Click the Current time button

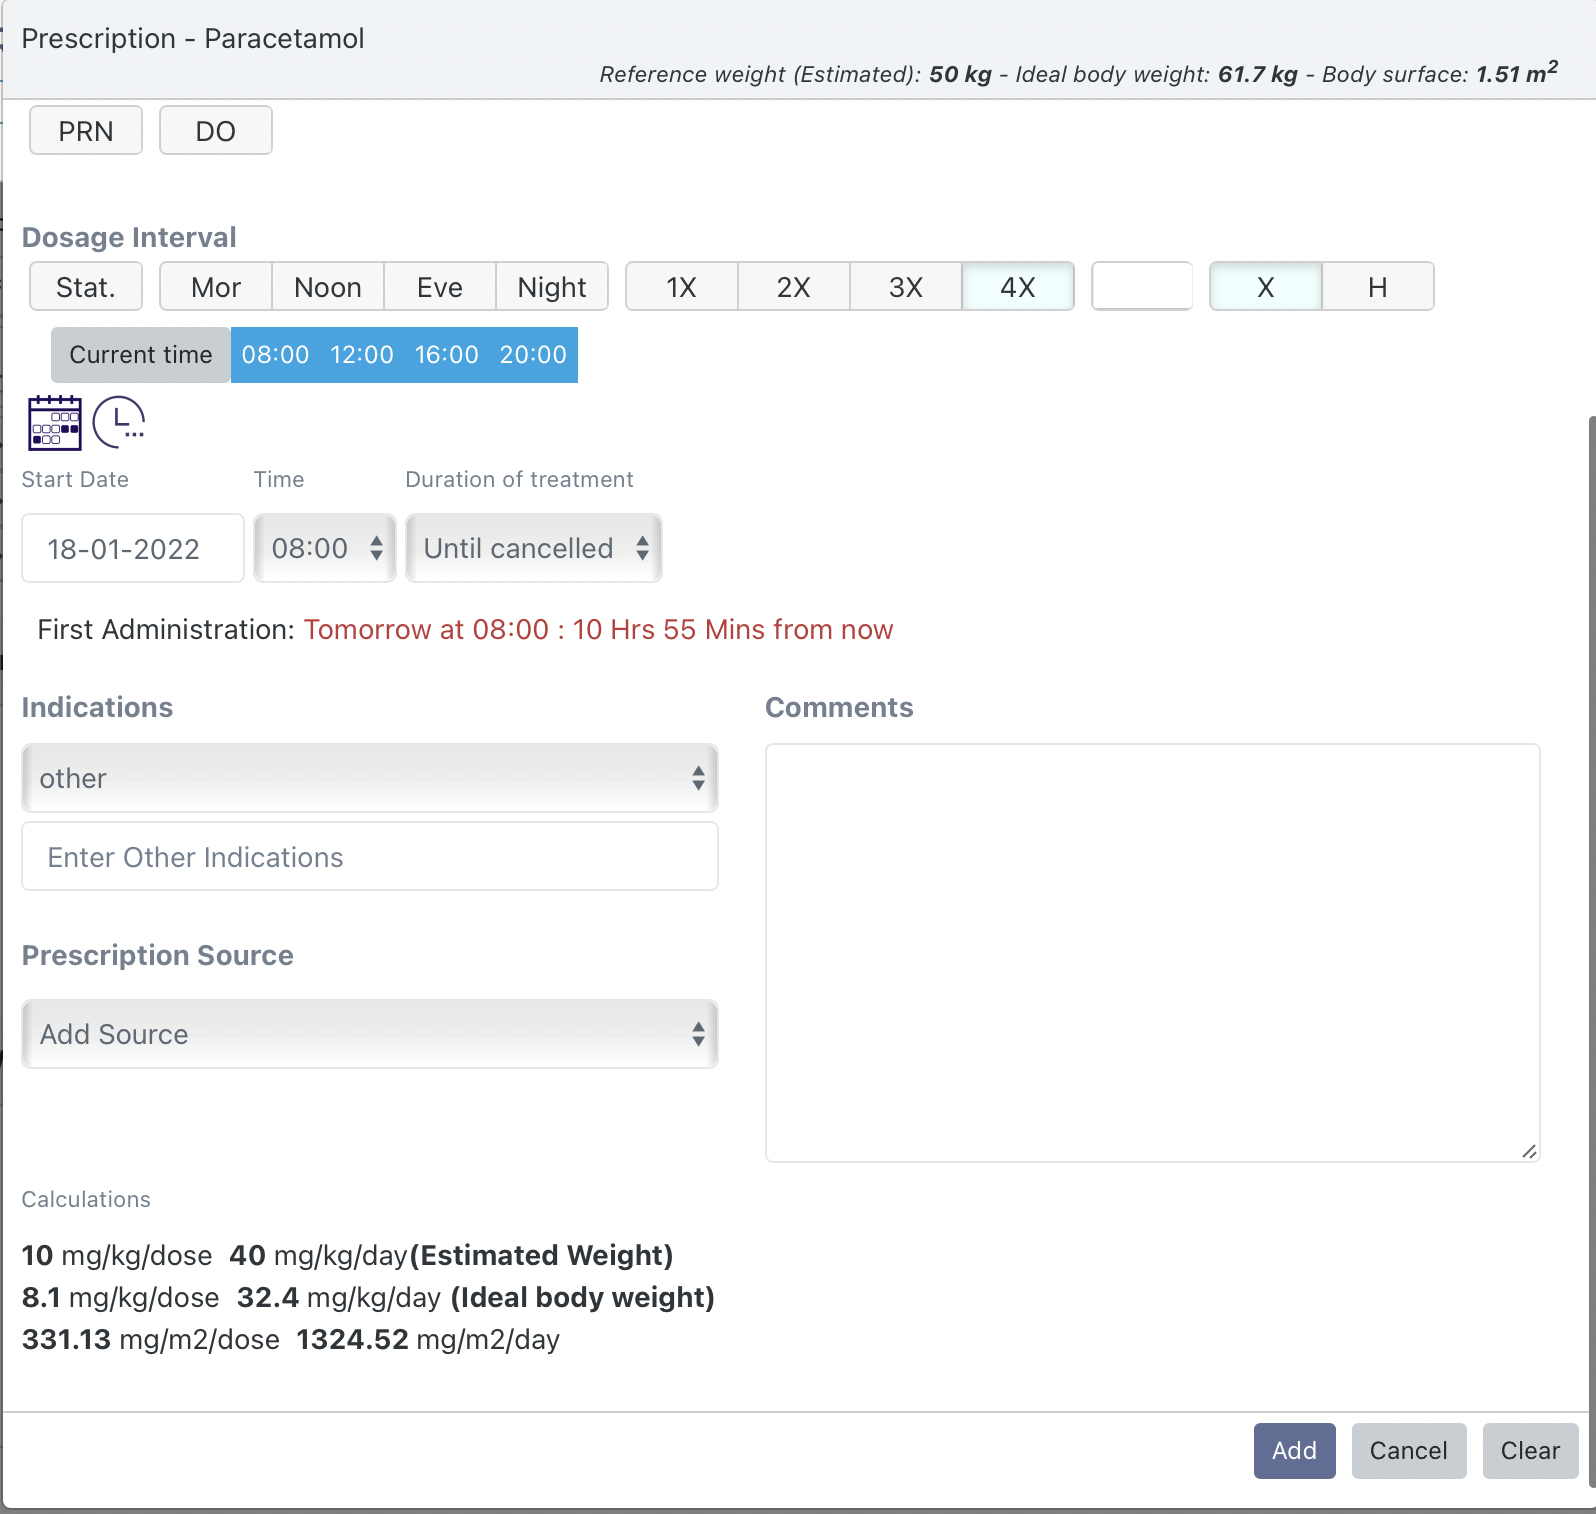click(141, 355)
